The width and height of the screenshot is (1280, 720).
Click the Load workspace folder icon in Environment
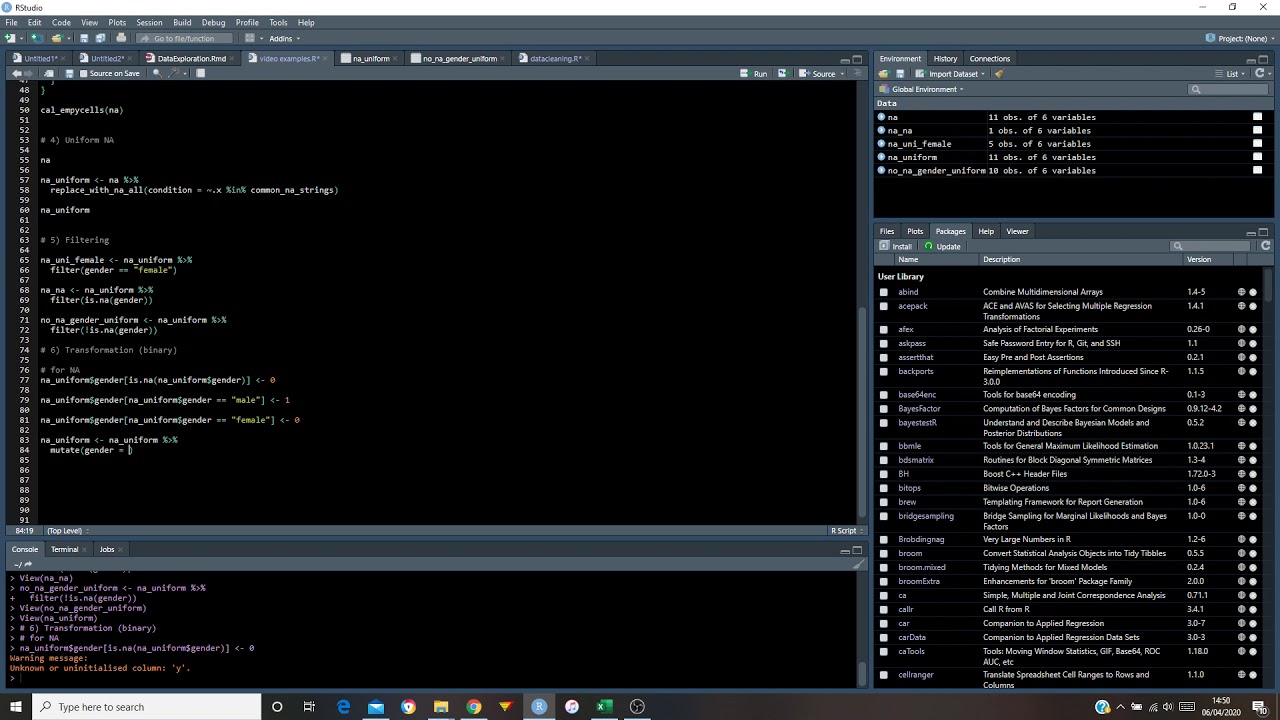[884, 74]
